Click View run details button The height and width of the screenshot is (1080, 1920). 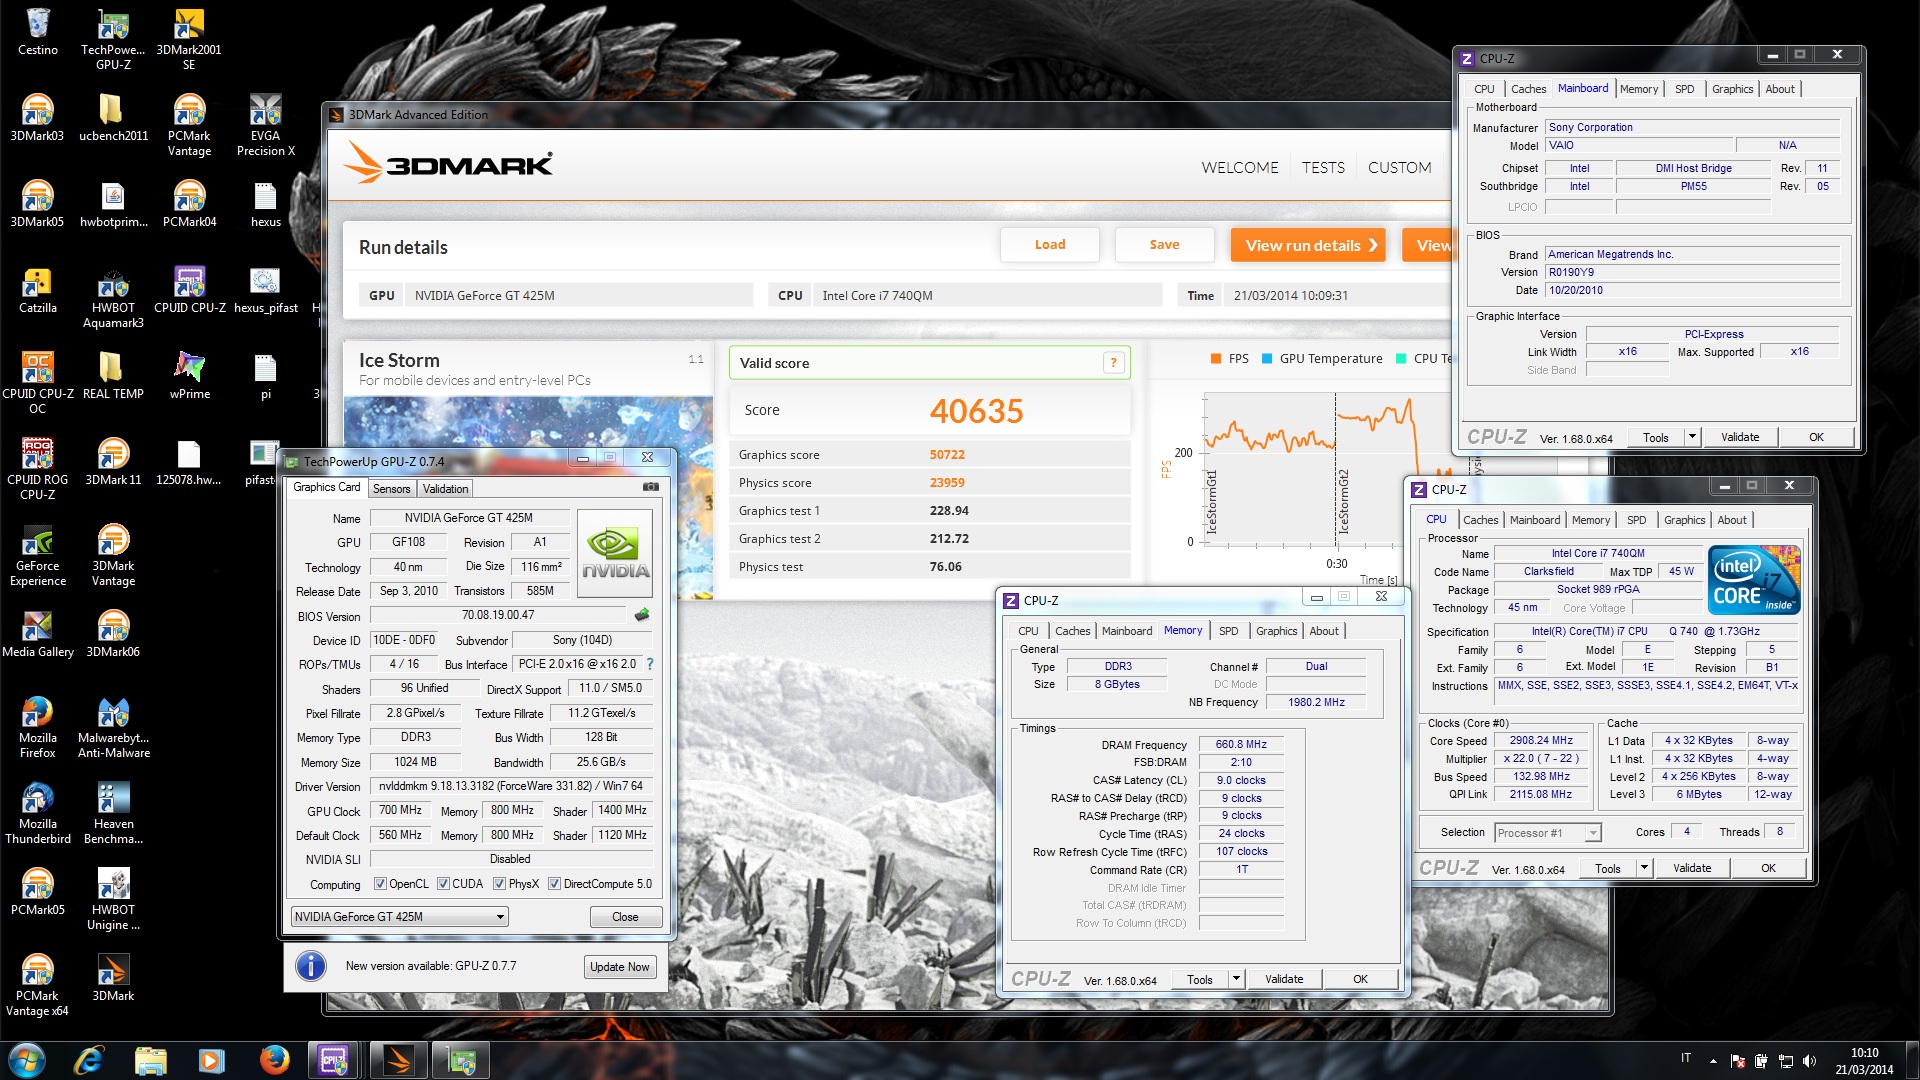coord(1308,245)
